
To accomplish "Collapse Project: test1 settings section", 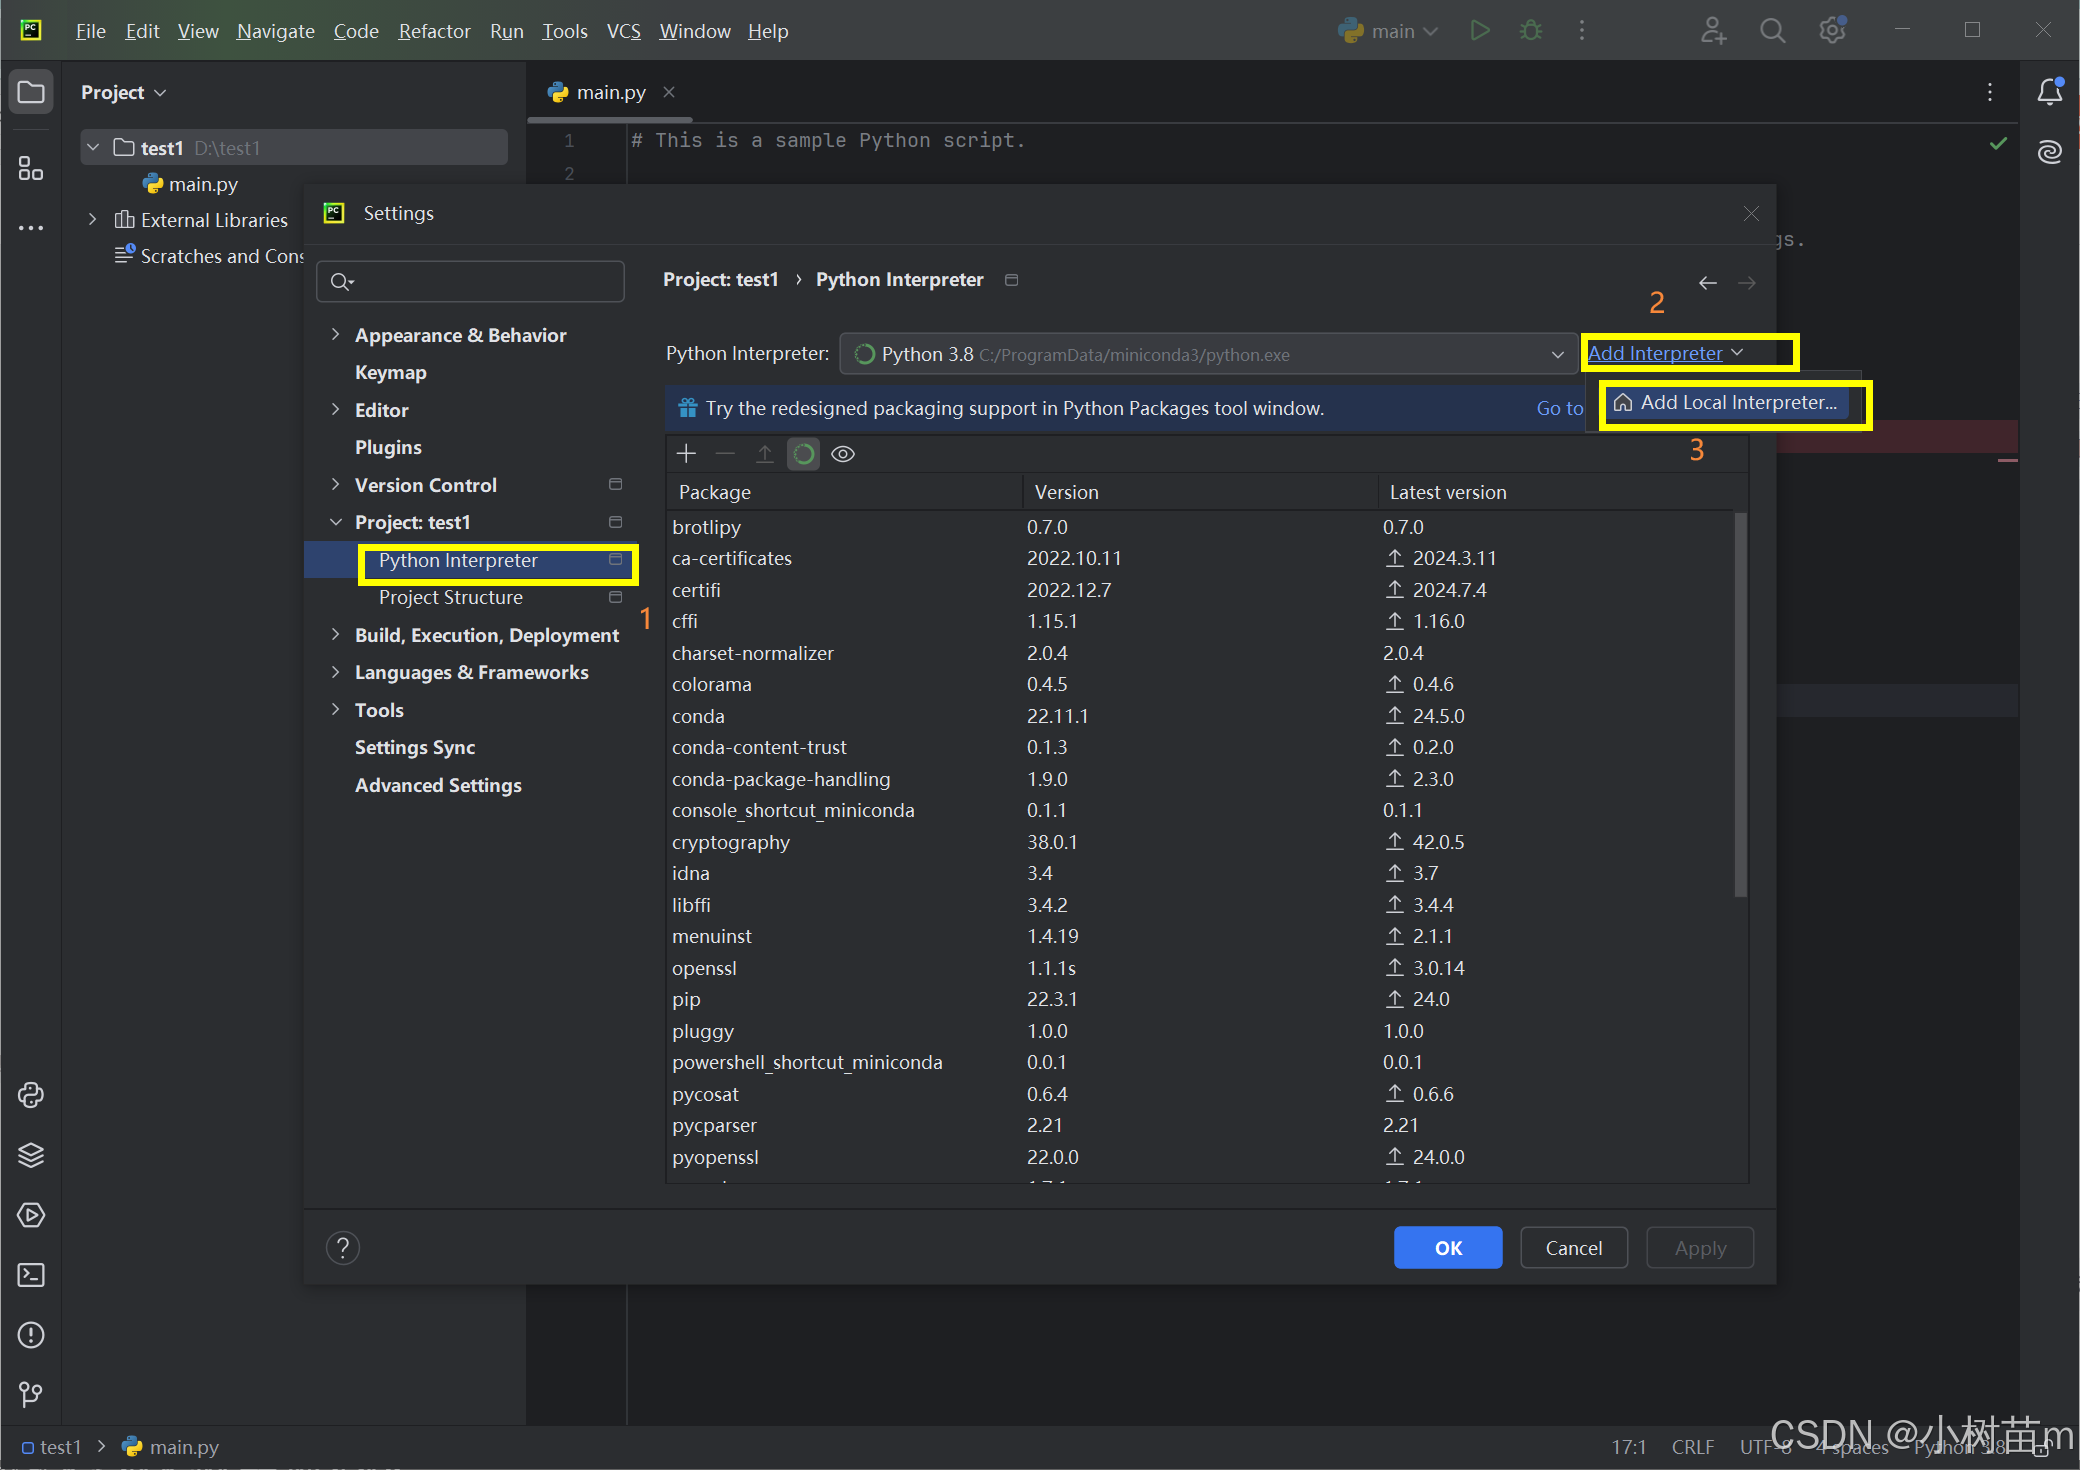I will pyautogui.click(x=336, y=522).
